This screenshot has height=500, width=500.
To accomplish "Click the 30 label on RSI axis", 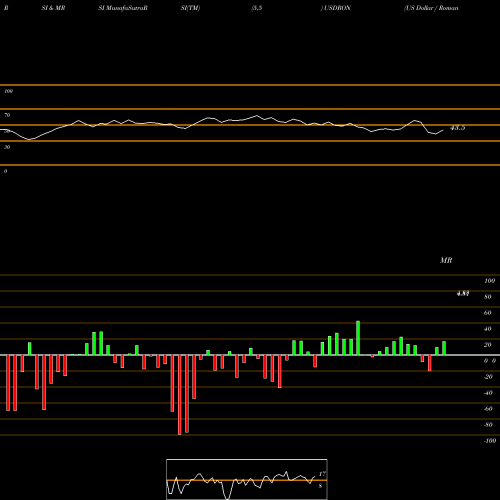I will [7, 147].
